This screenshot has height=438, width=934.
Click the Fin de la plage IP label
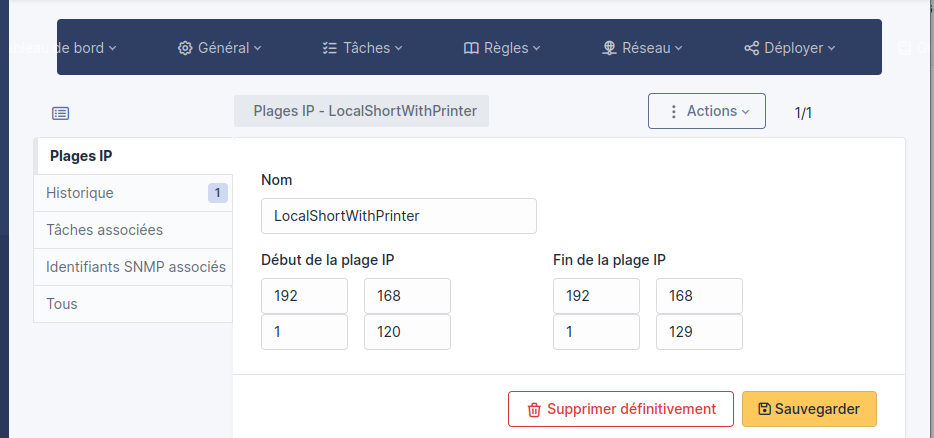click(609, 260)
